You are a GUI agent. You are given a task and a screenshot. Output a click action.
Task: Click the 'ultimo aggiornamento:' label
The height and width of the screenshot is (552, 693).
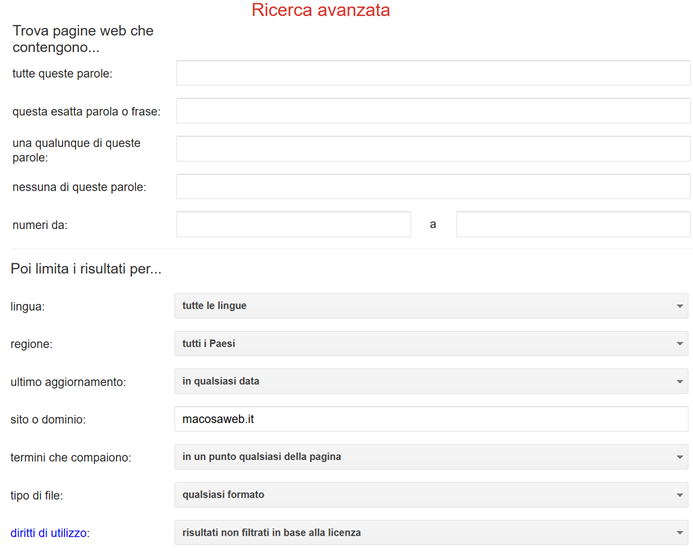tap(69, 381)
